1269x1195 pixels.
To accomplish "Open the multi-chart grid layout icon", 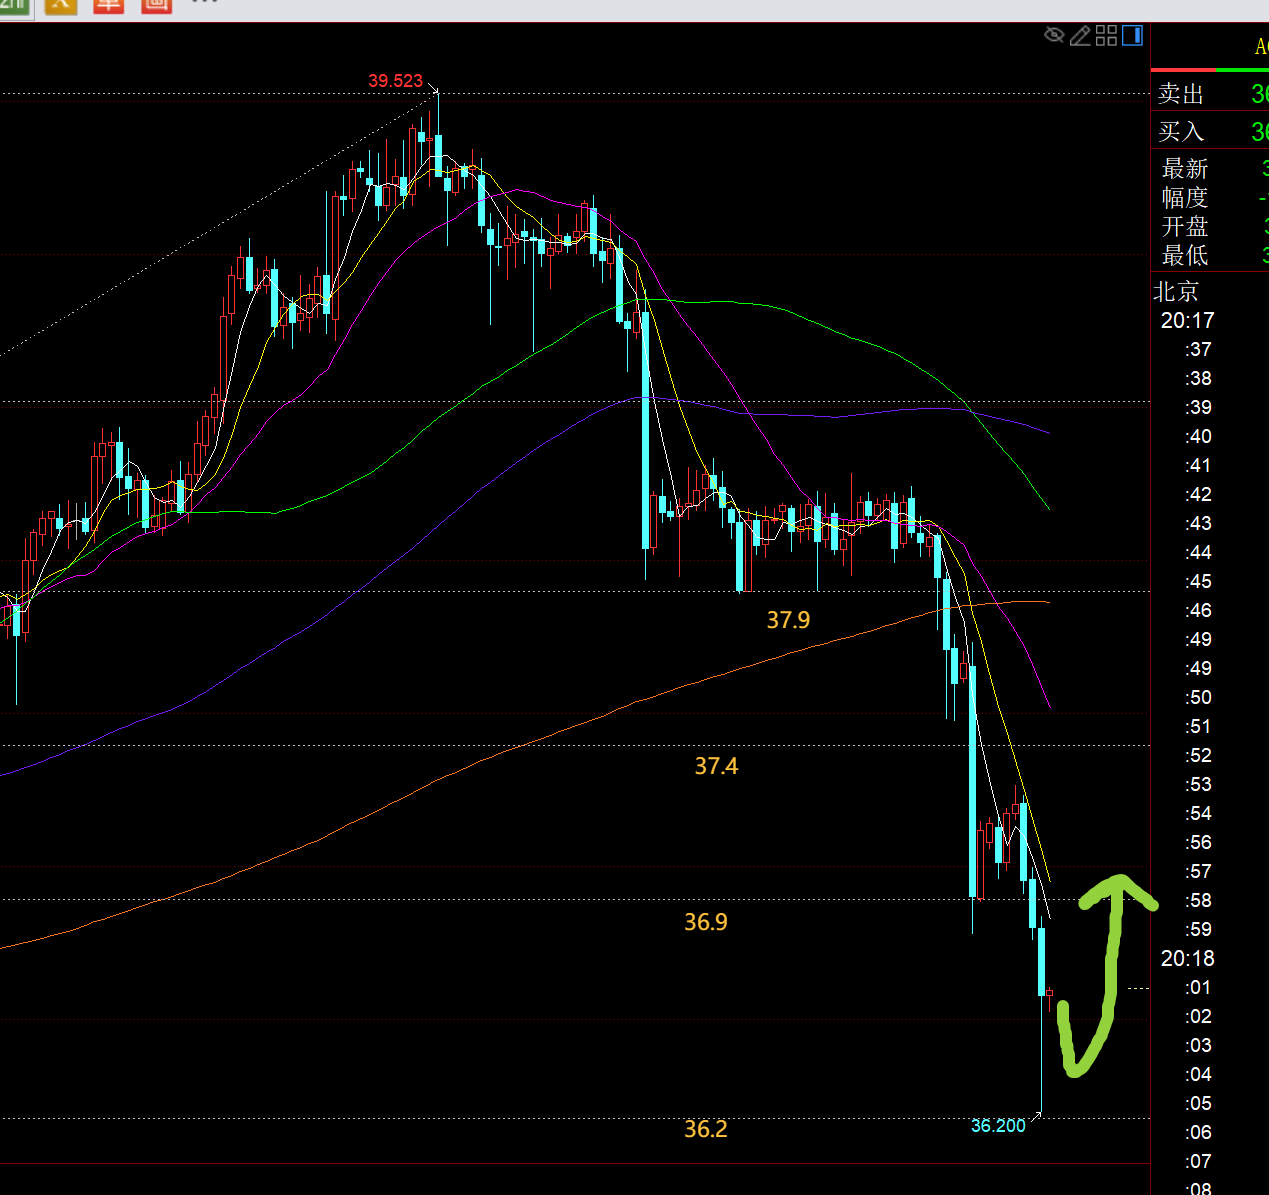I will click(x=1106, y=36).
